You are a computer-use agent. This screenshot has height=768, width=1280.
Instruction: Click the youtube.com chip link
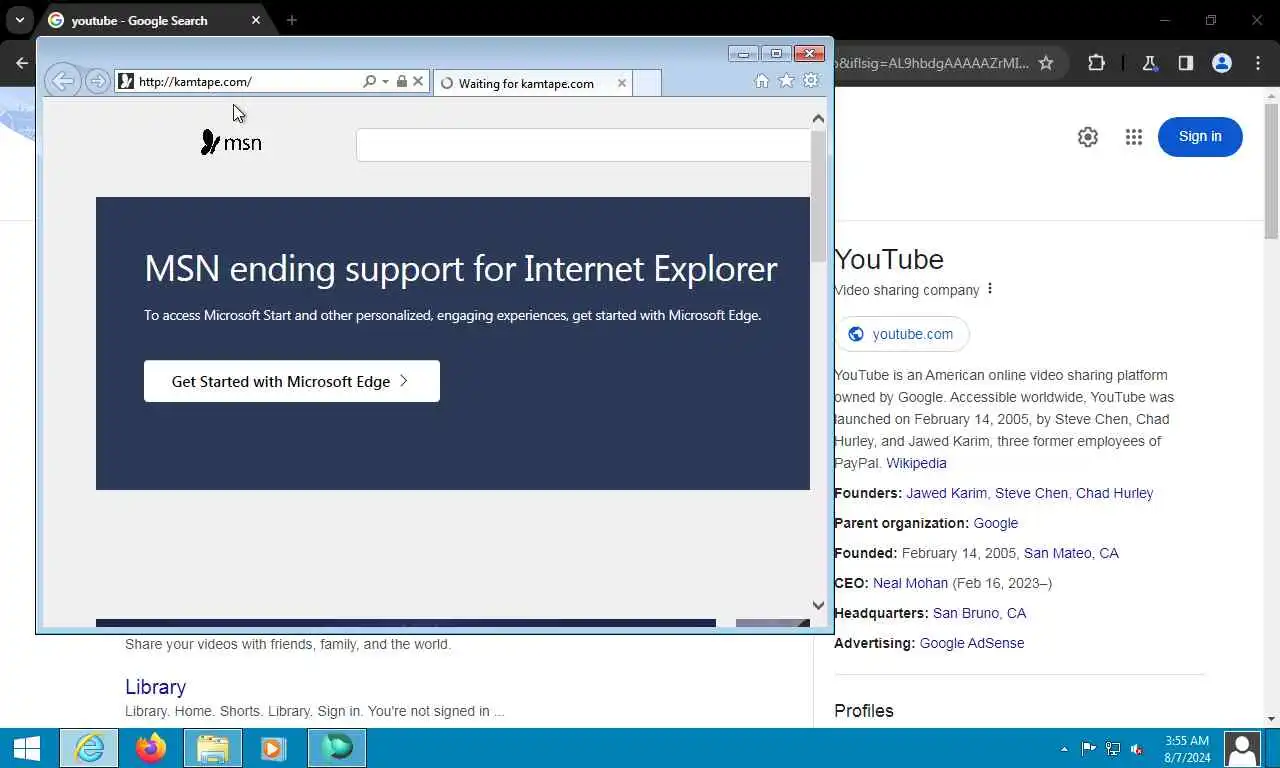tap(902, 334)
